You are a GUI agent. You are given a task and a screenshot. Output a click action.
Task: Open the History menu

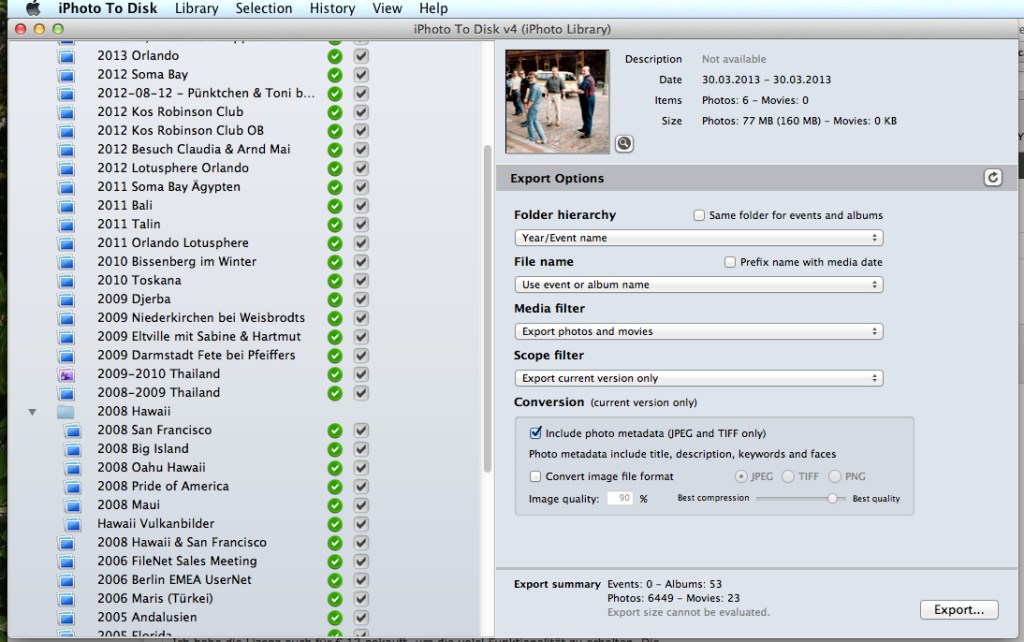332,9
